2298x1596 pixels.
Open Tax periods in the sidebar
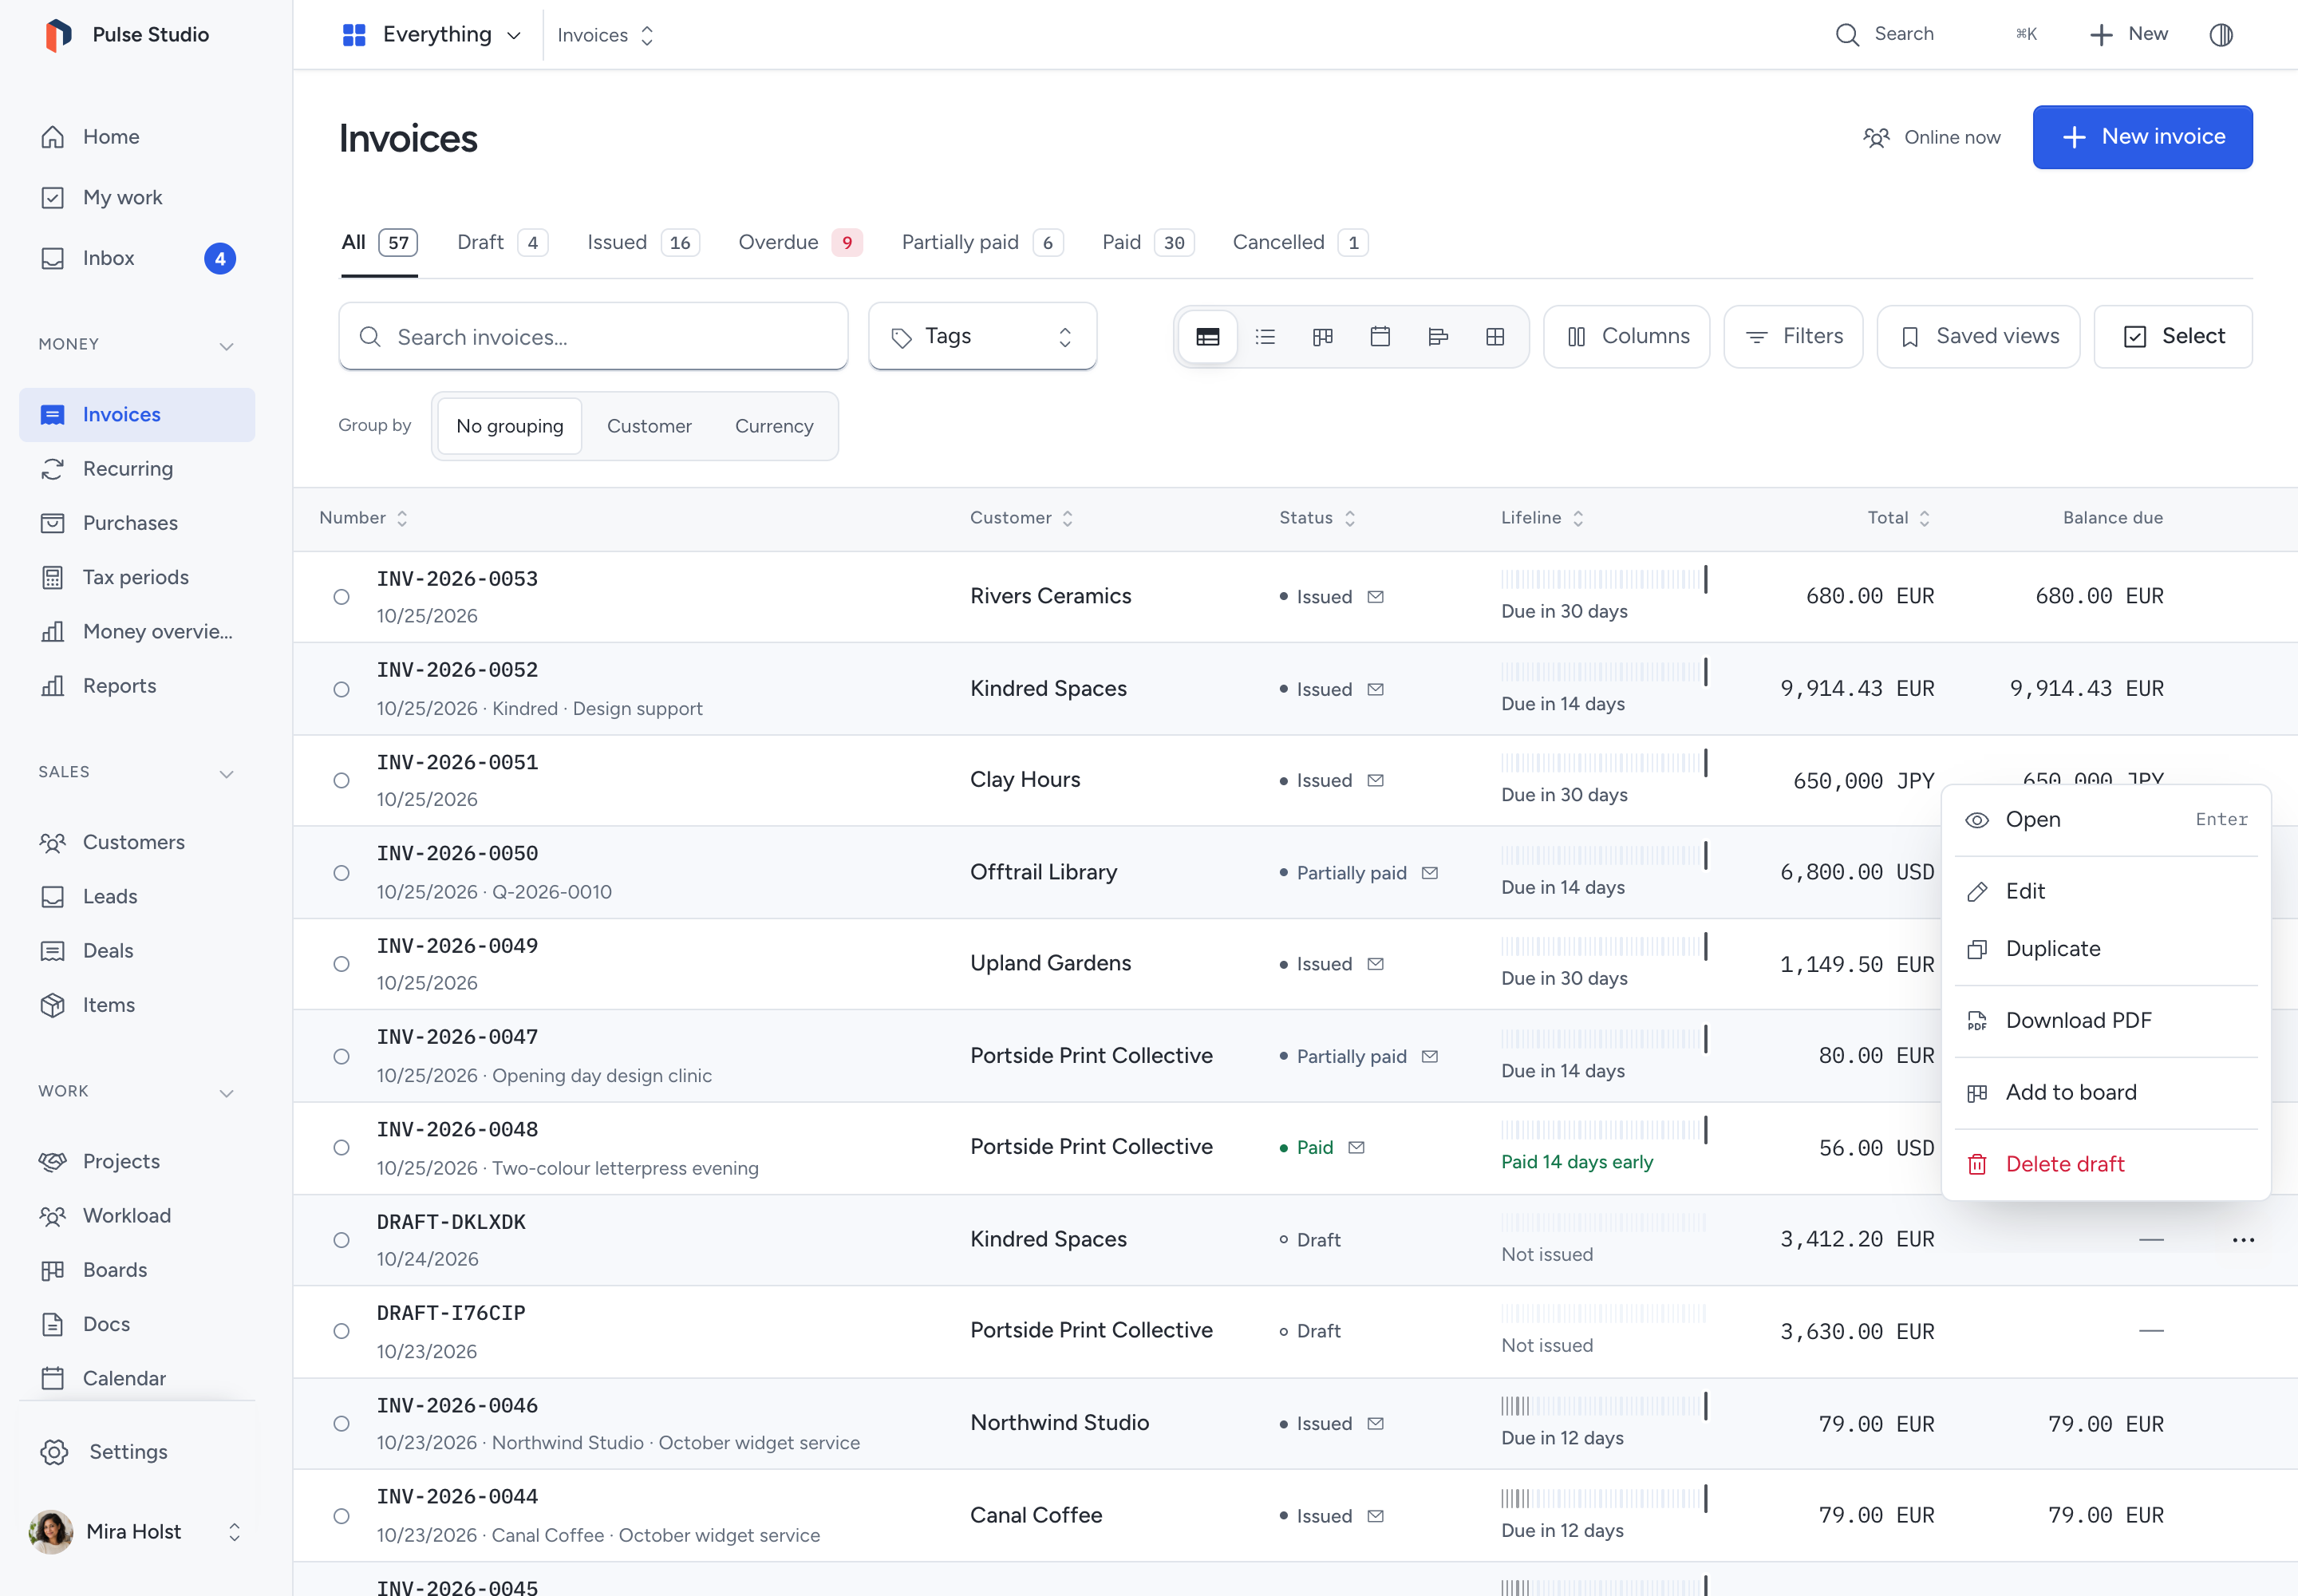pyautogui.click(x=137, y=577)
